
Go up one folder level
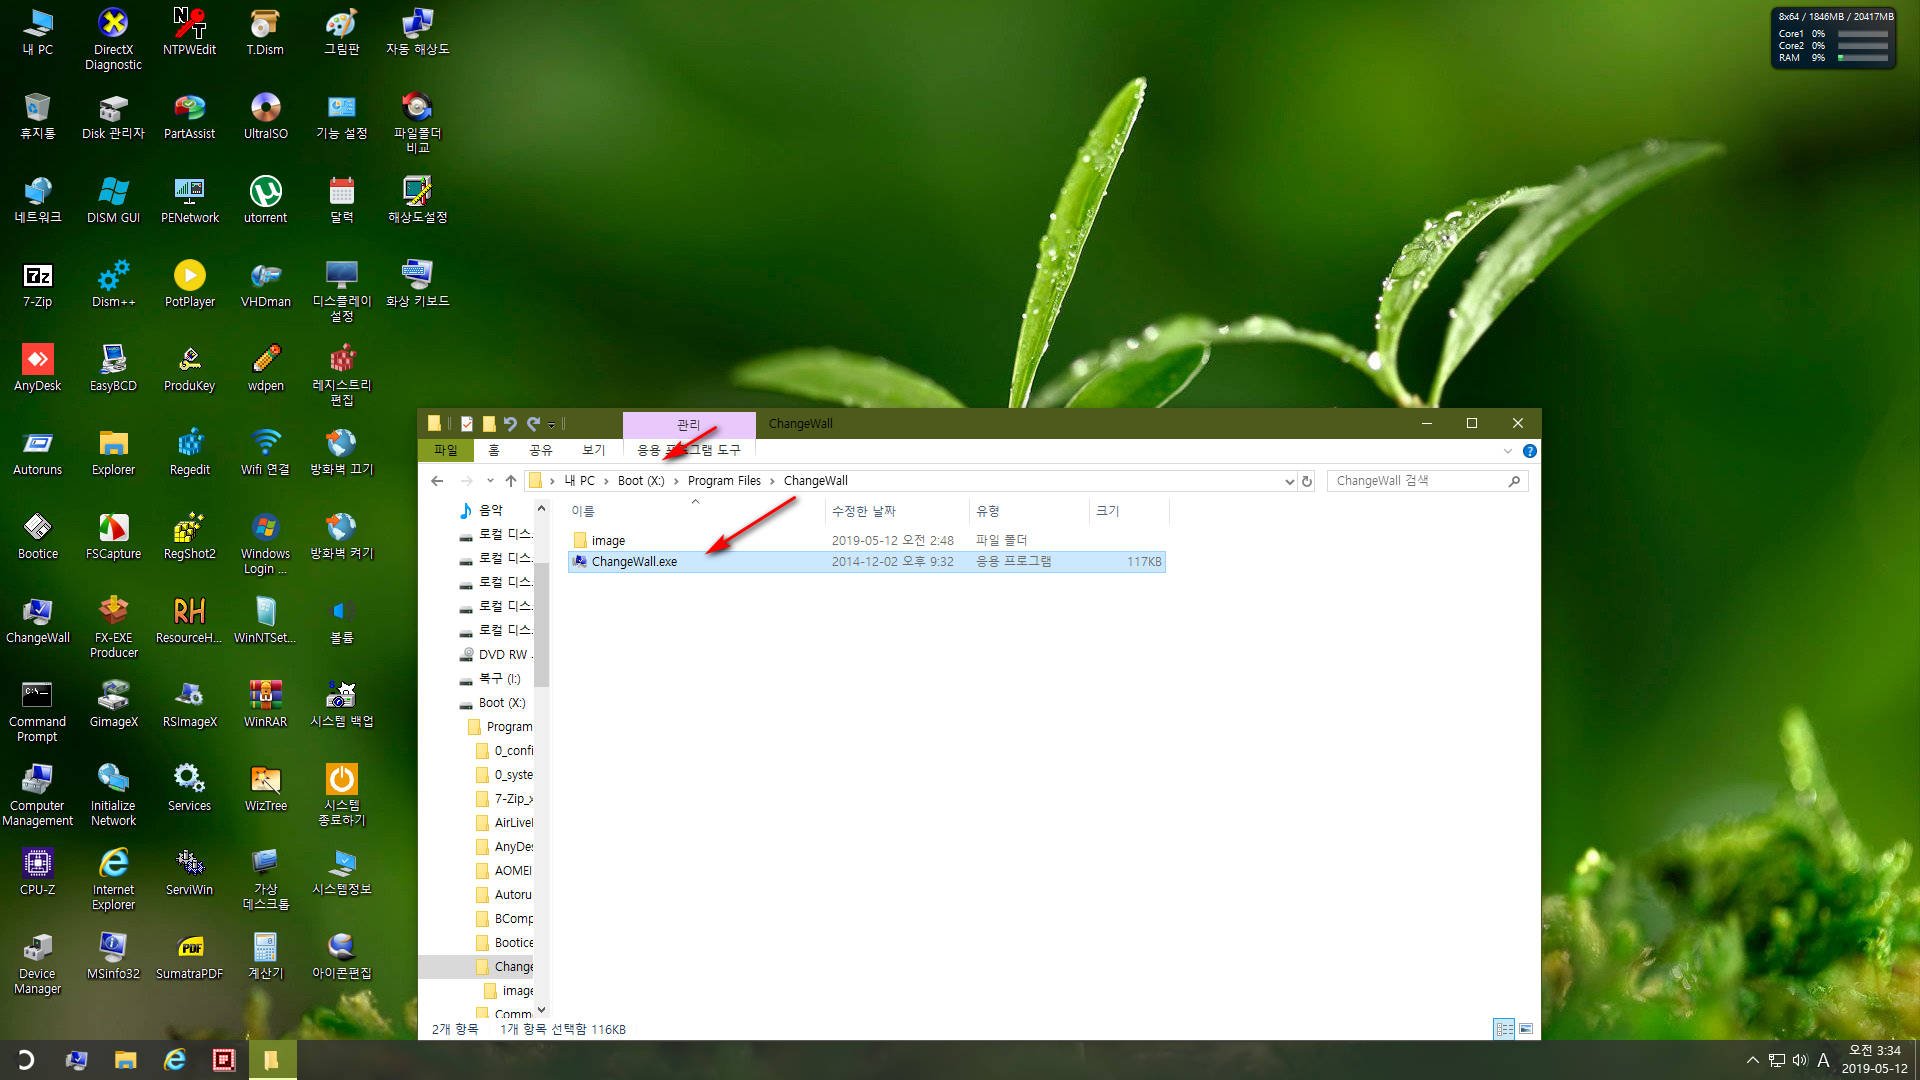coord(511,481)
